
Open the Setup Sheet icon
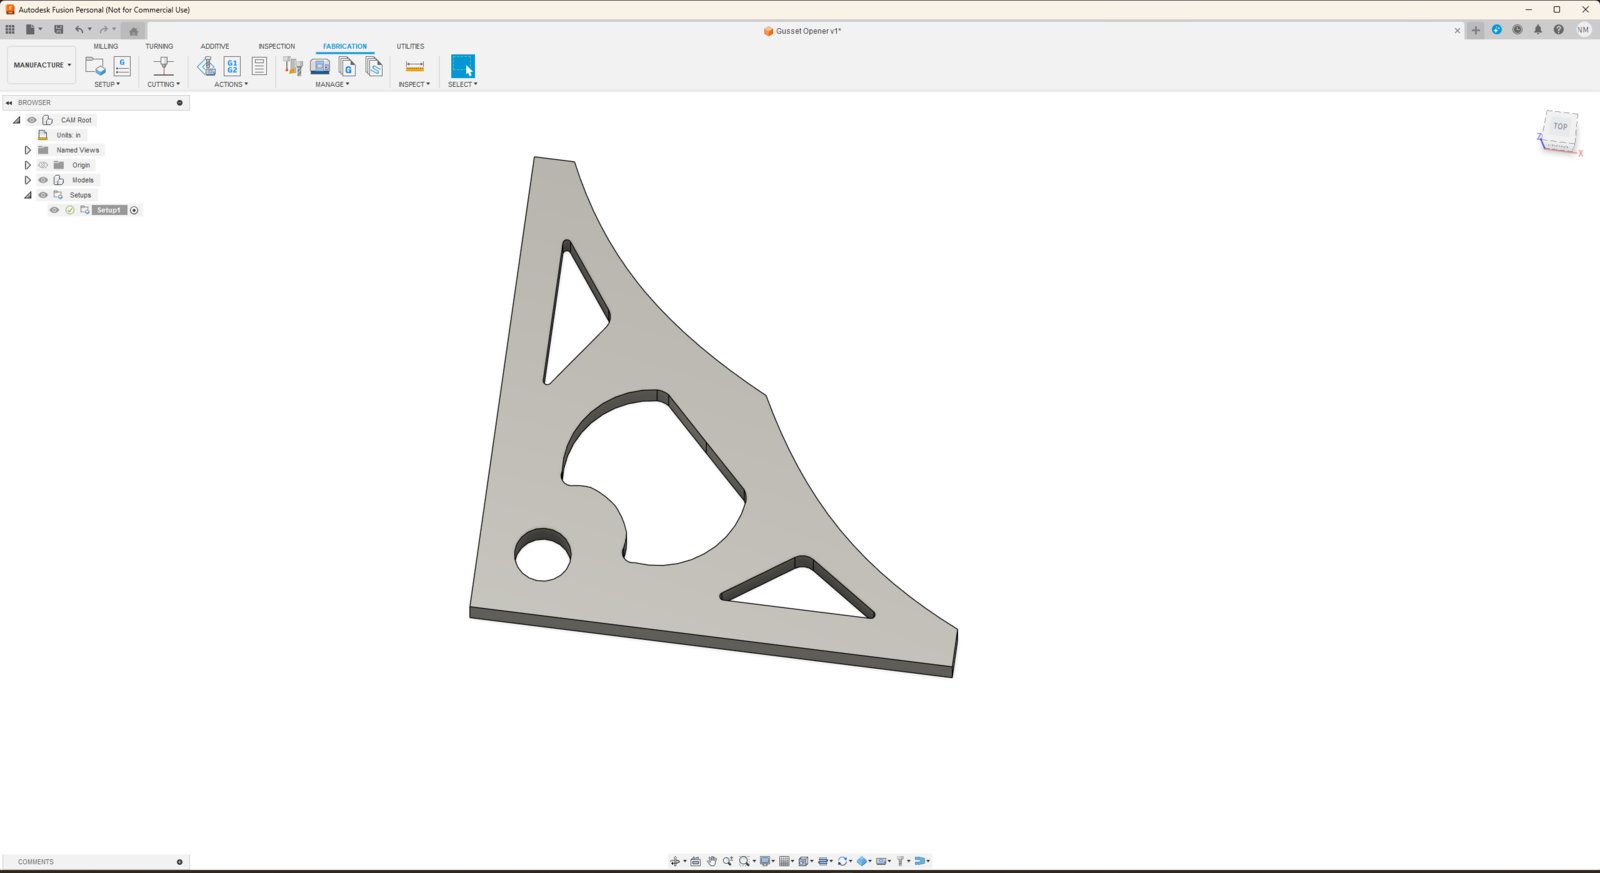coord(259,66)
